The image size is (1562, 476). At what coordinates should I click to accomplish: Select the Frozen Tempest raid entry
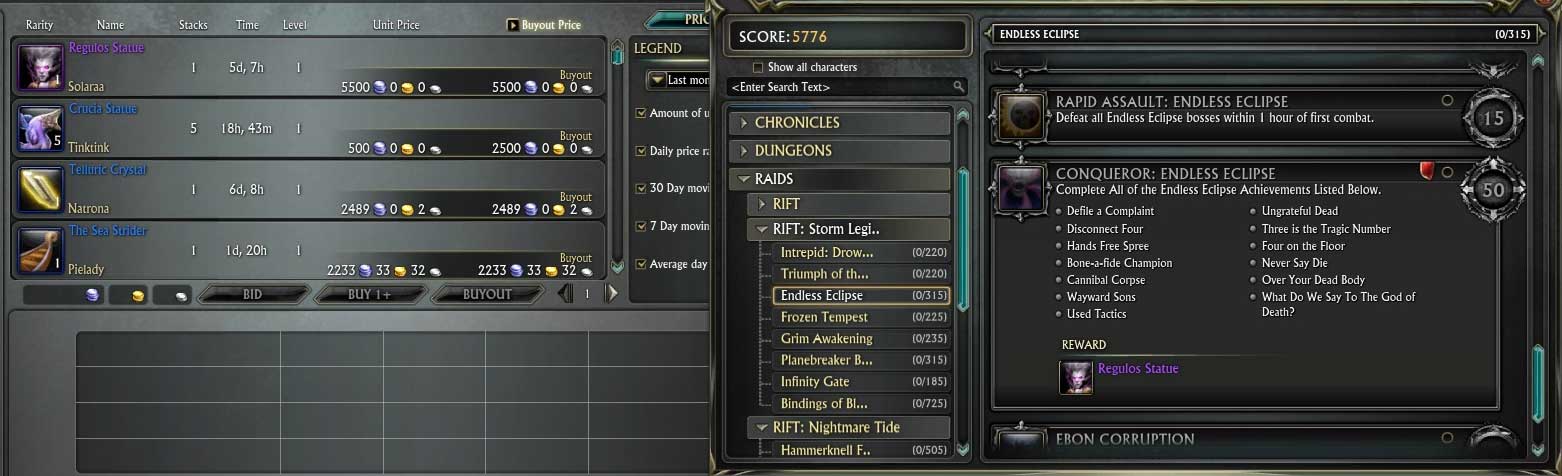pyautogui.click(x=862, y=317)
